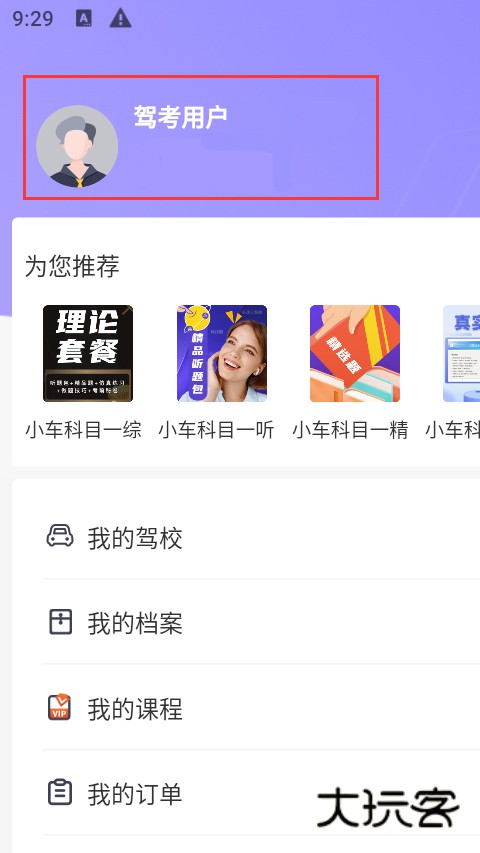This screenshot has width=480, height=853.
Task: Tap the VIP icon beside 我的课程
Action: [x=59, y=707]
